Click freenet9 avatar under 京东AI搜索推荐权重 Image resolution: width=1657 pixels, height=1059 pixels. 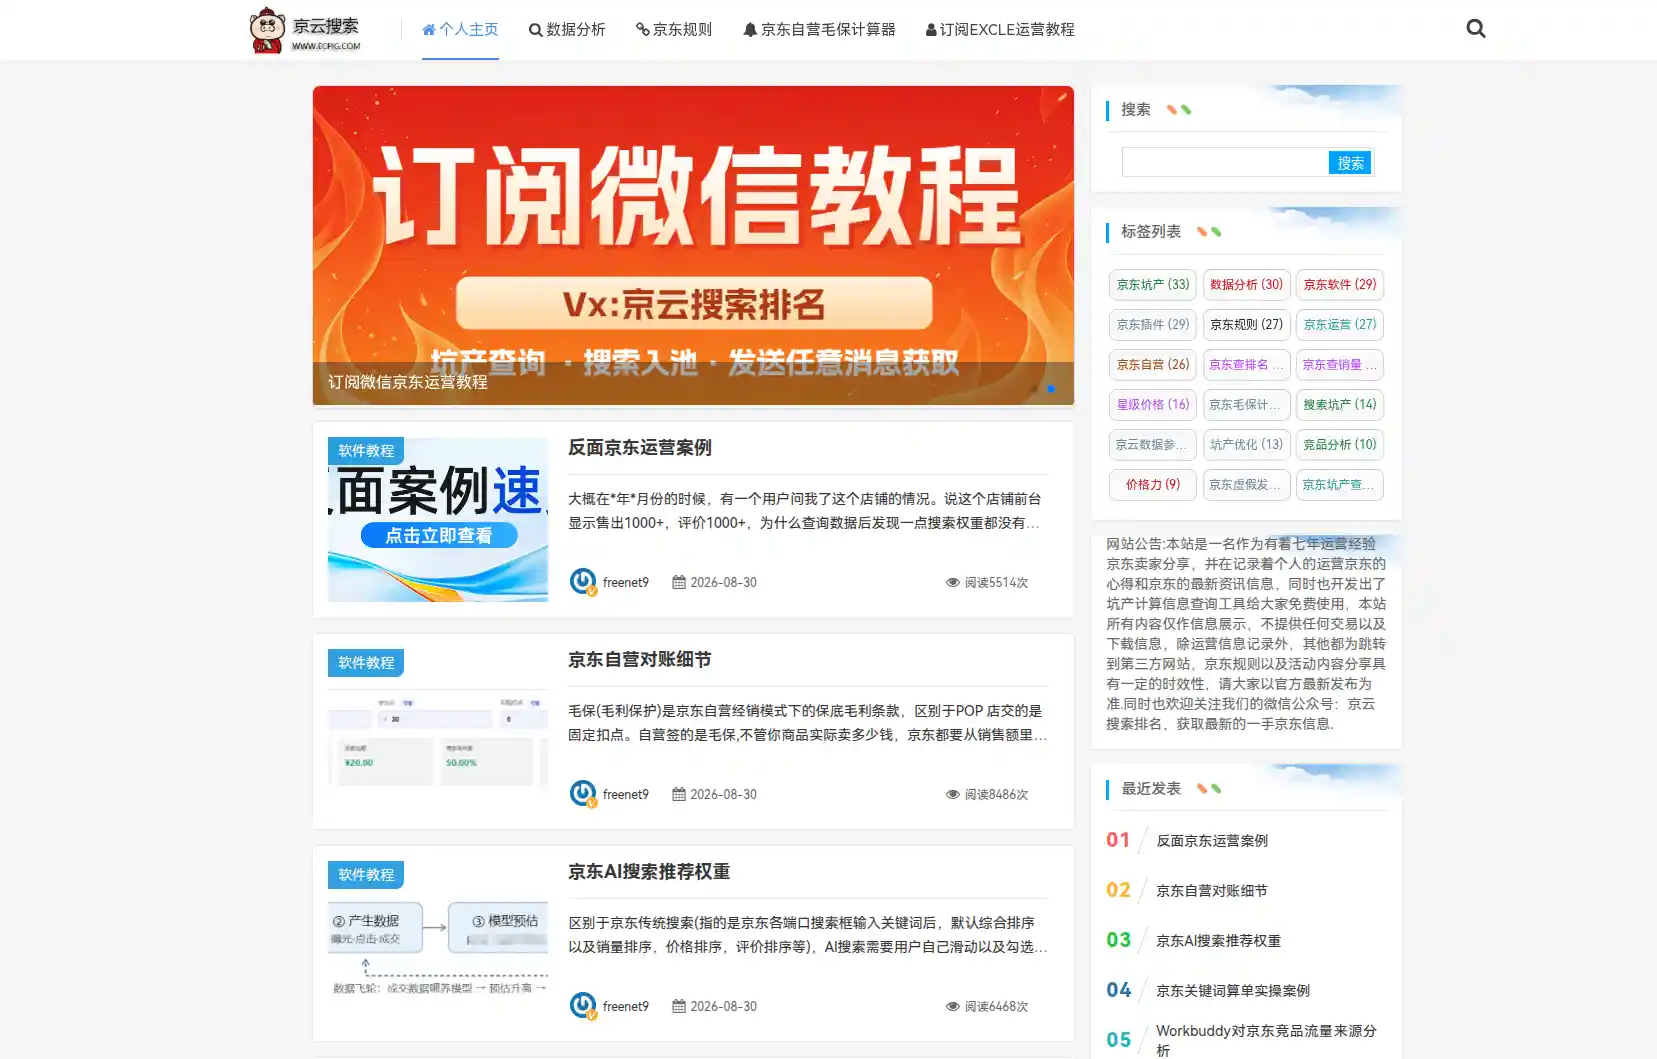[x=583, y=1006]
